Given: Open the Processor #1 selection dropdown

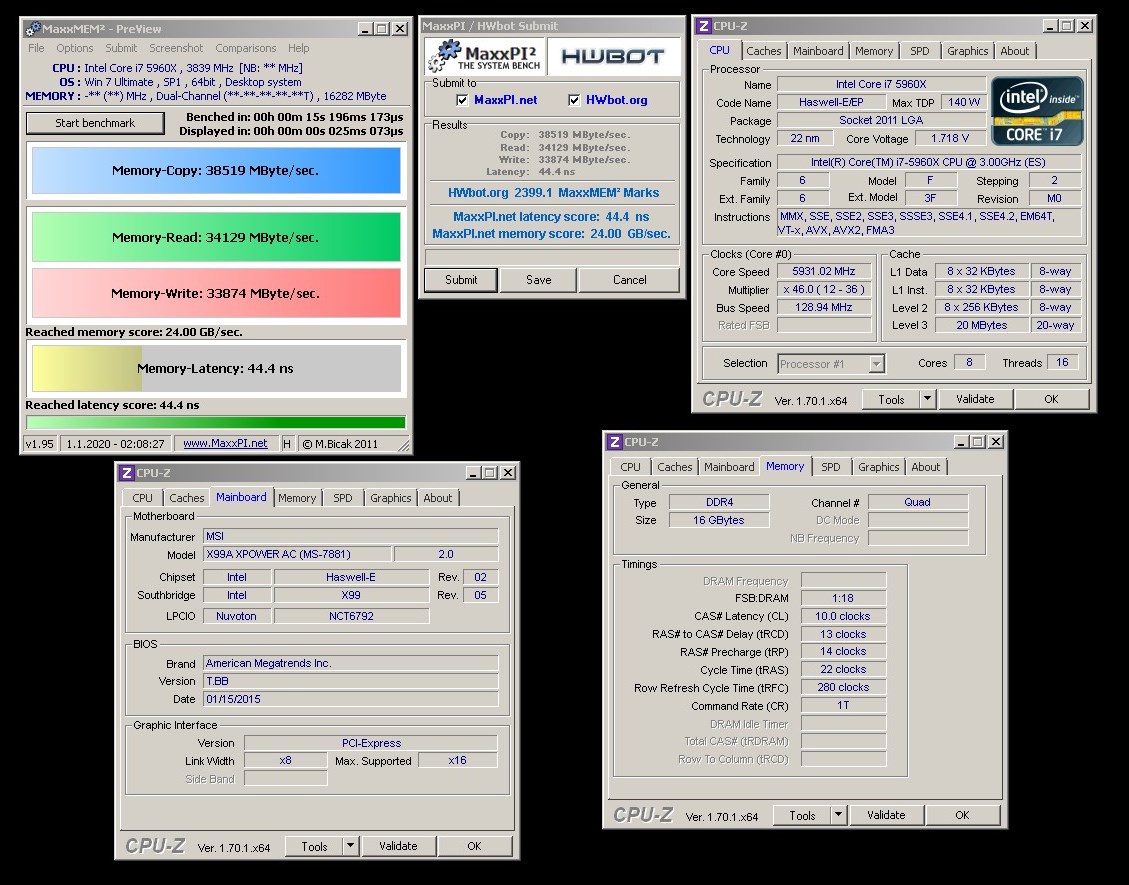Looking at the screenshot, I should tap(876, 364).
